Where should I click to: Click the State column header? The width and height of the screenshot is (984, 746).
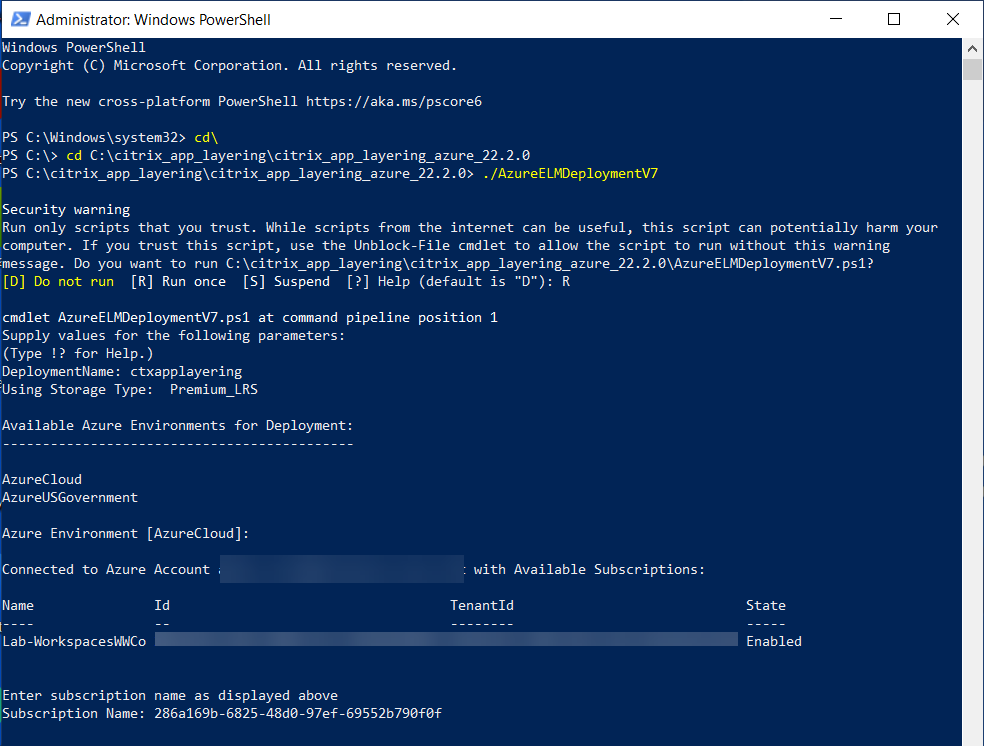(x=766, y=605)
